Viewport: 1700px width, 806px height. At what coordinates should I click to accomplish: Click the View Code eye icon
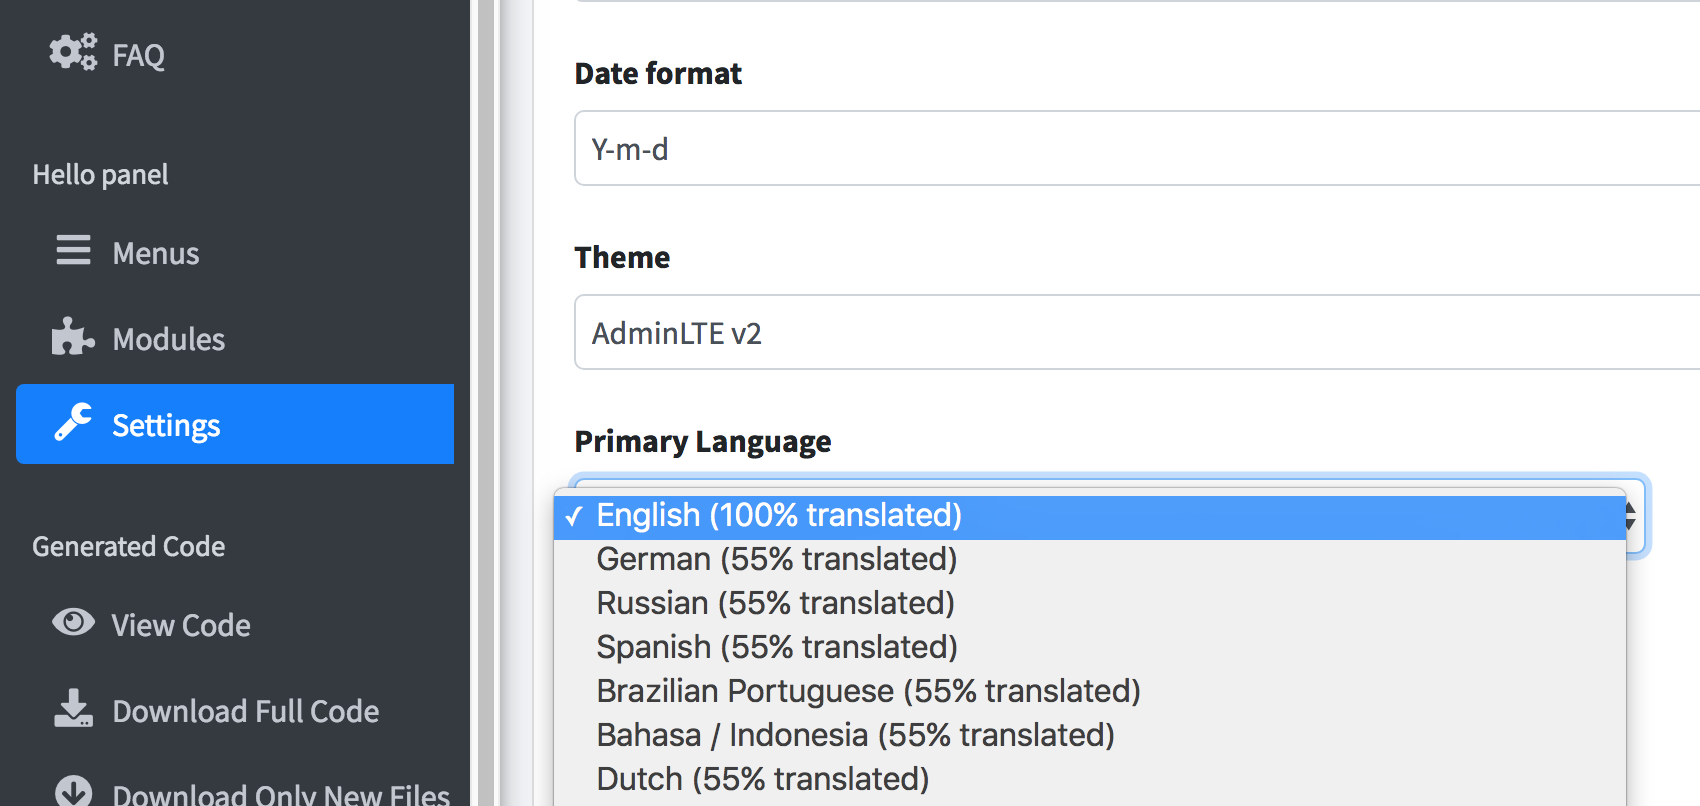point(73,622)
